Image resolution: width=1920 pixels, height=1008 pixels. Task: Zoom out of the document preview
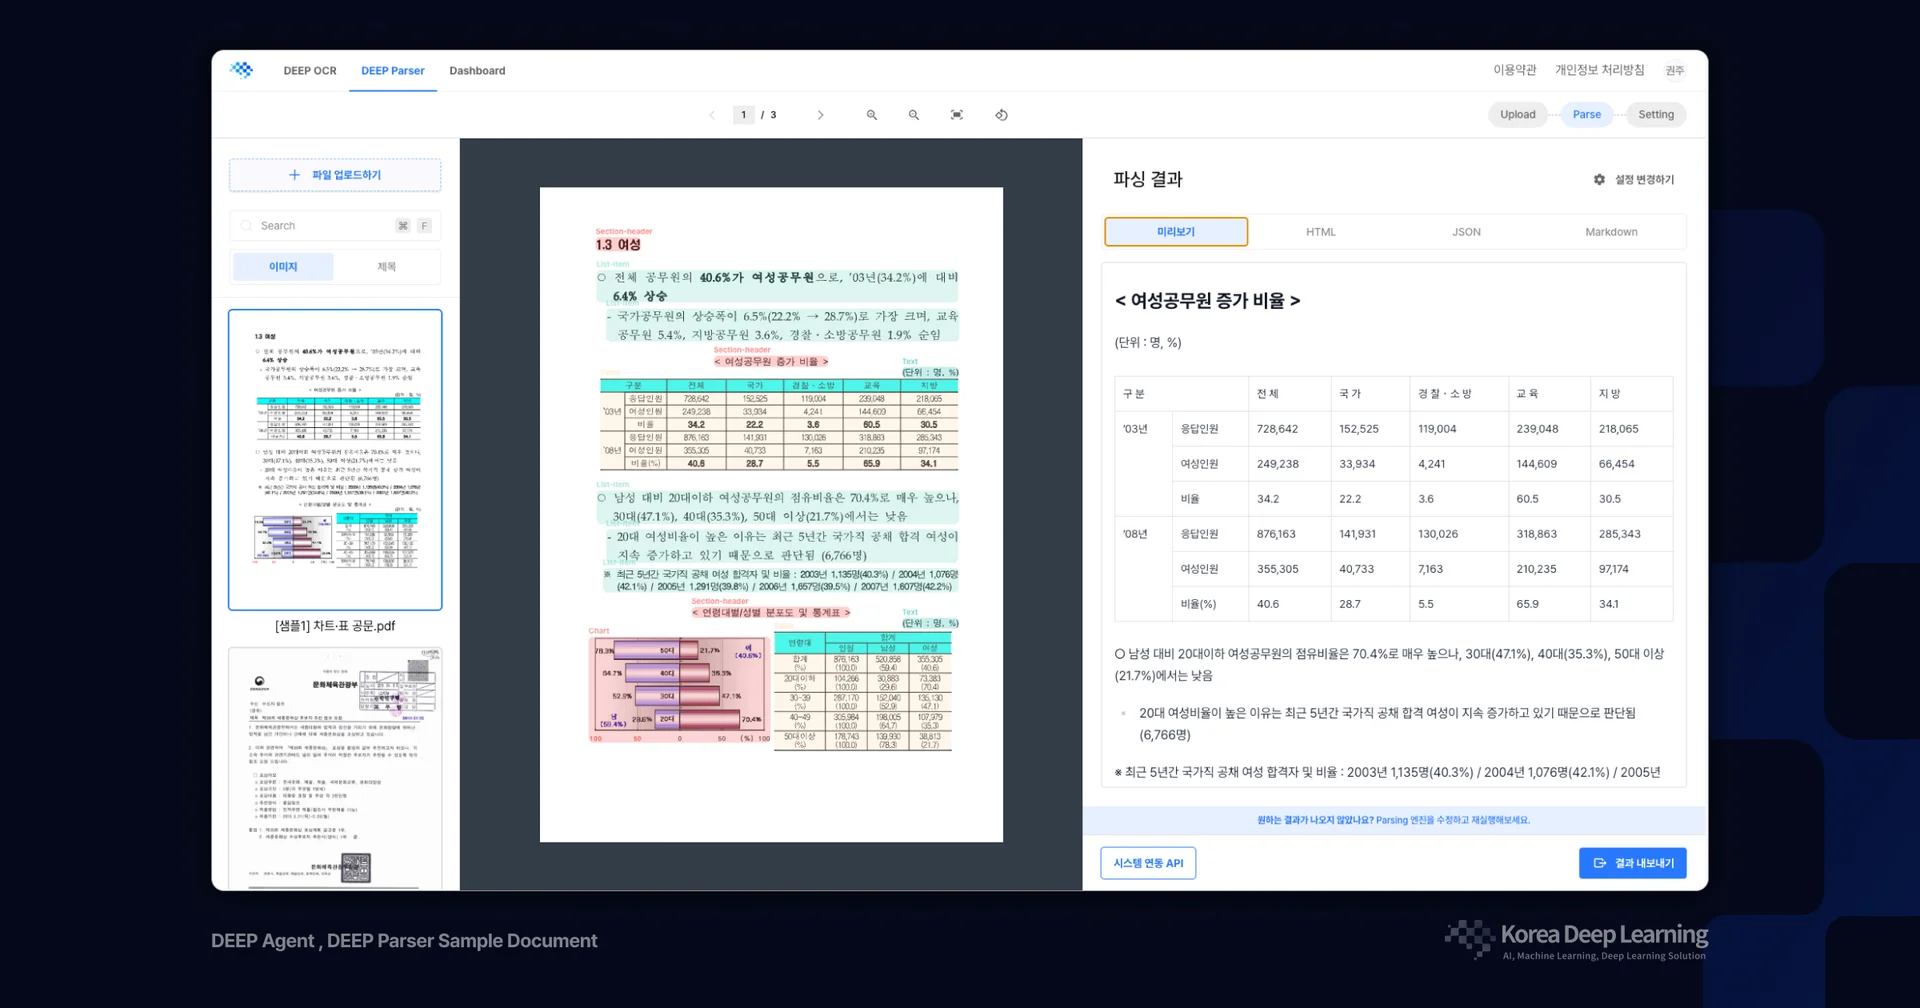click(913, 114)
